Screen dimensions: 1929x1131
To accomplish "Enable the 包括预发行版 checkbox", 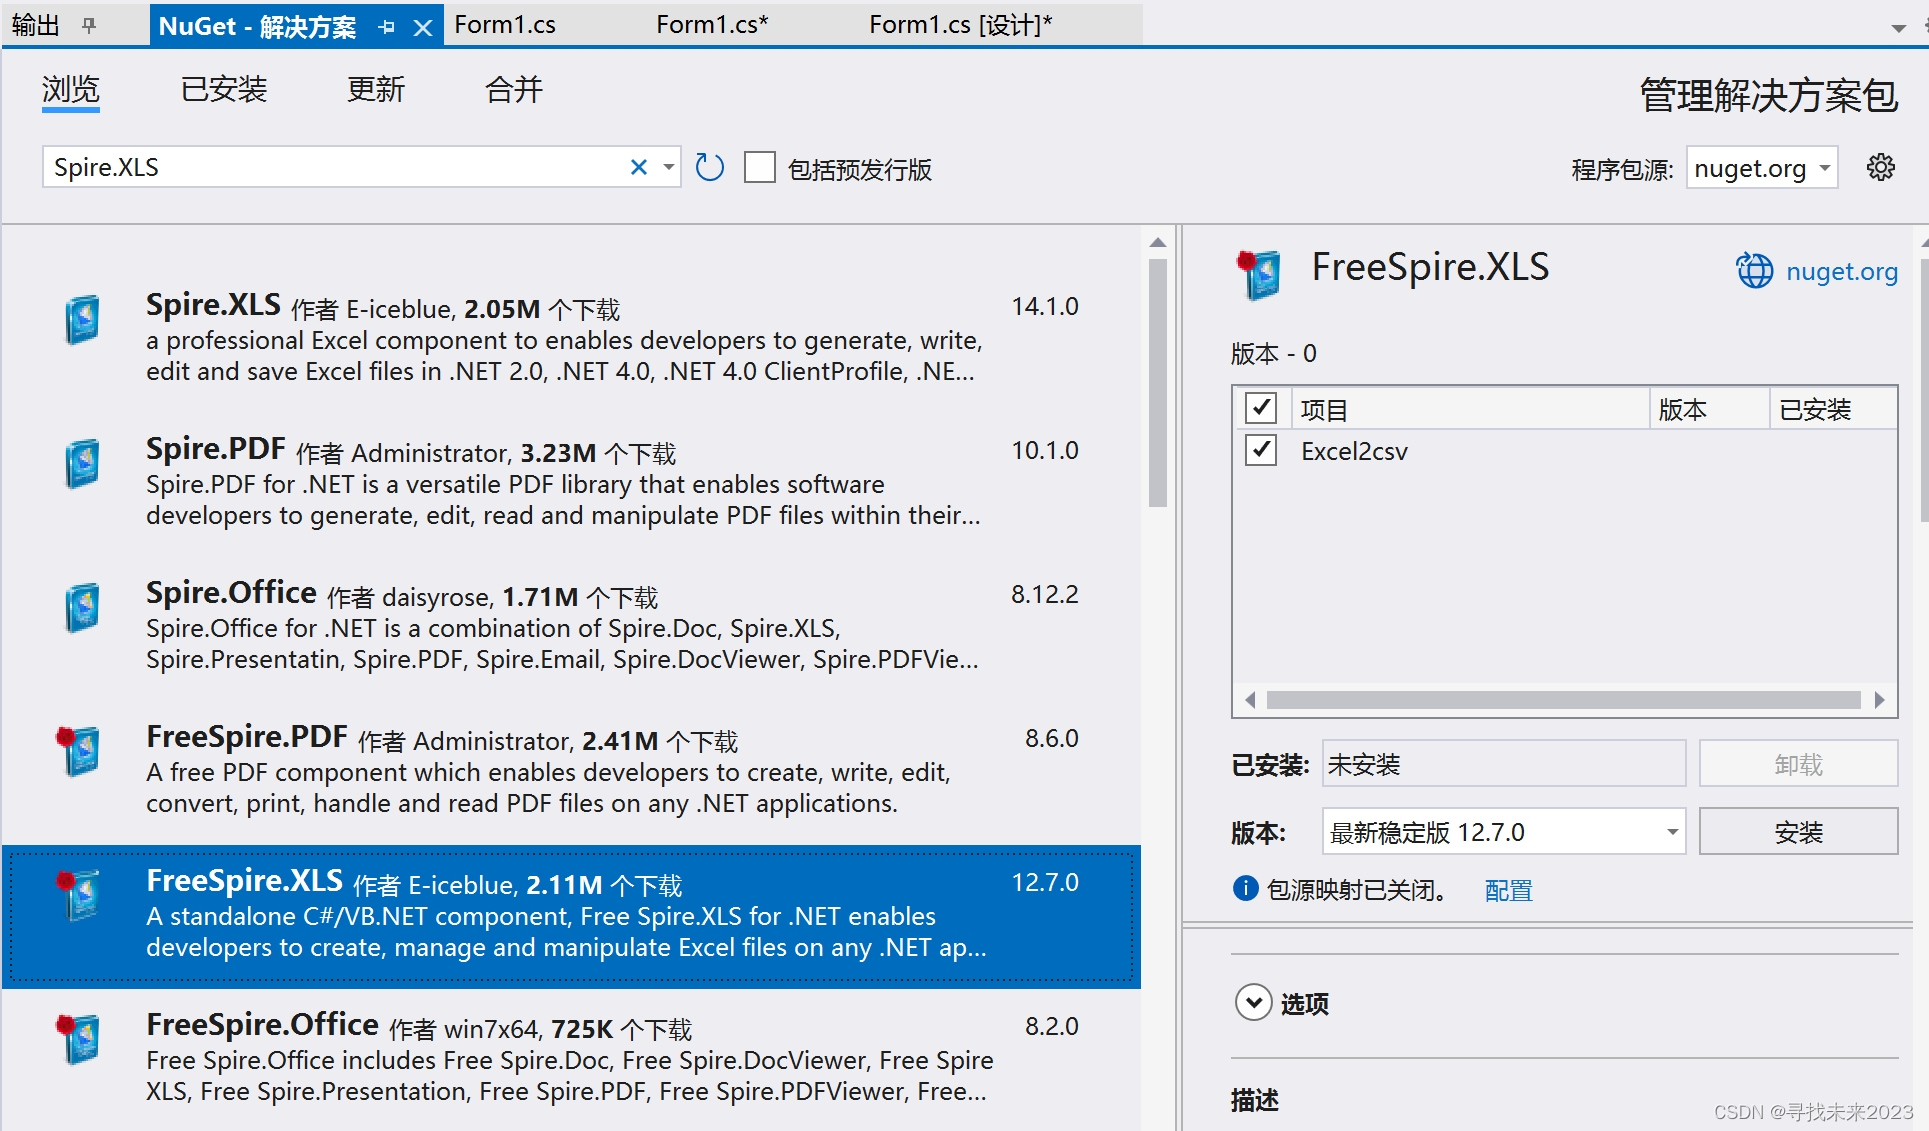I will (x=760, y=168).
